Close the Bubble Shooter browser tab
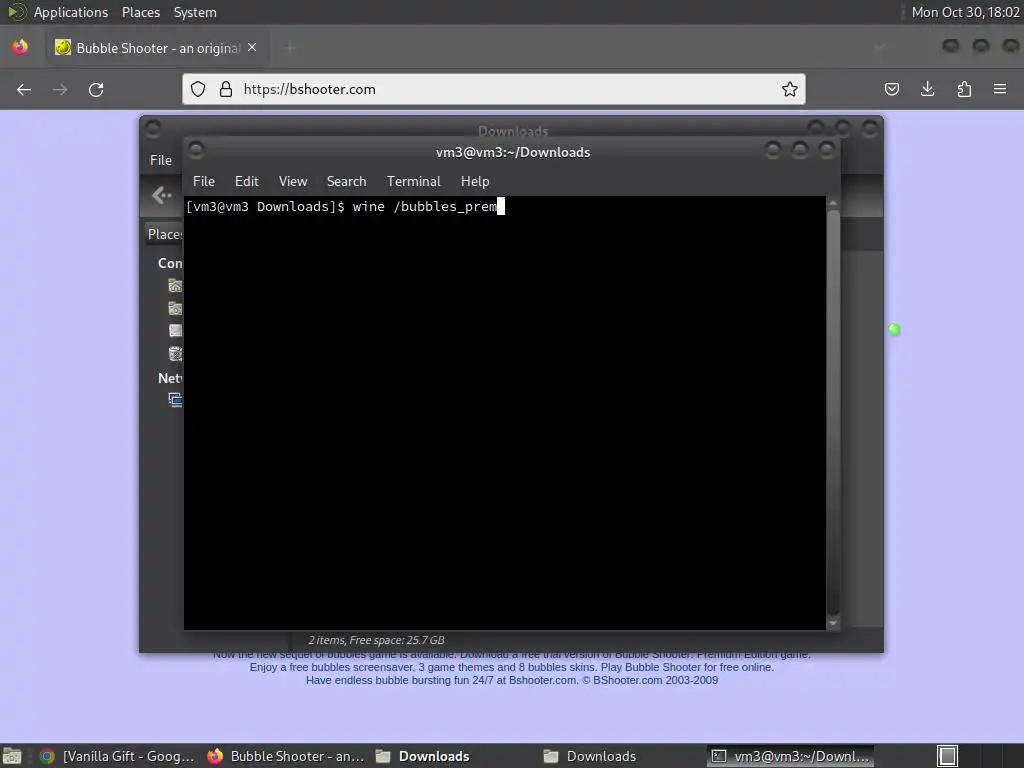Image resolution: width=1024 pixels, height=768 pixels. [x=252, y=48]
